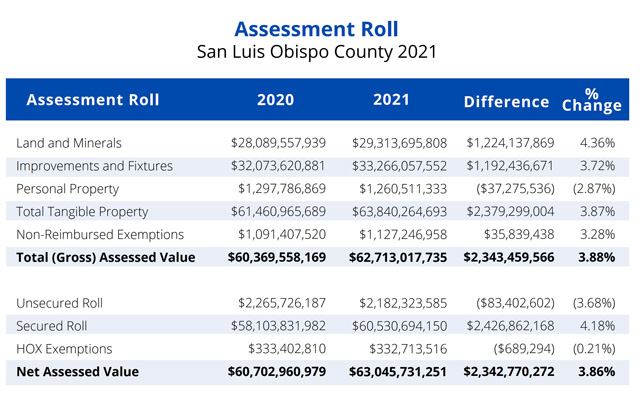Click the value $29,313,695,808
Screen dimensions: 640x397
point(400,143)
